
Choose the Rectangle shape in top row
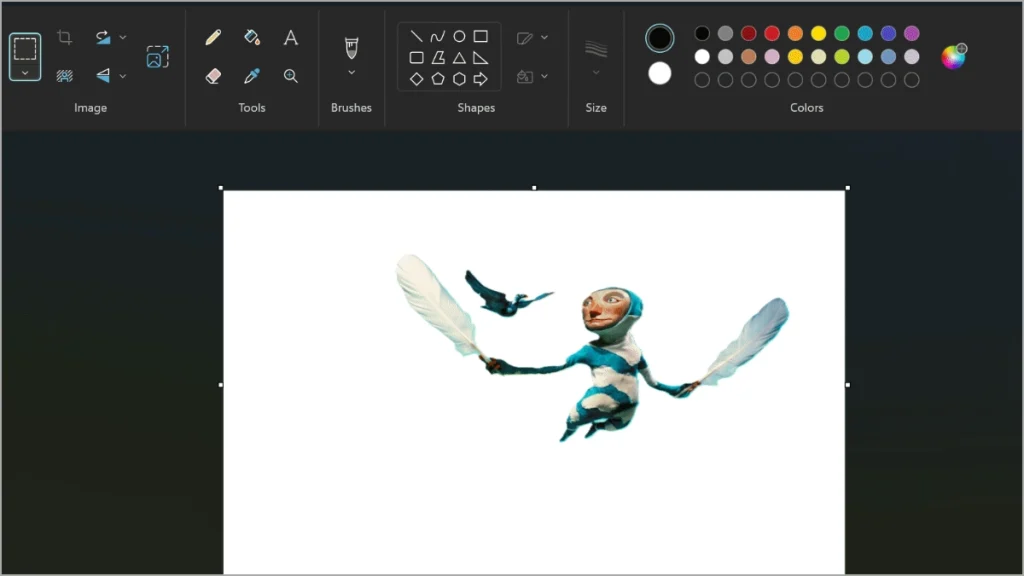pyautogui.click(x=481, y=37)
